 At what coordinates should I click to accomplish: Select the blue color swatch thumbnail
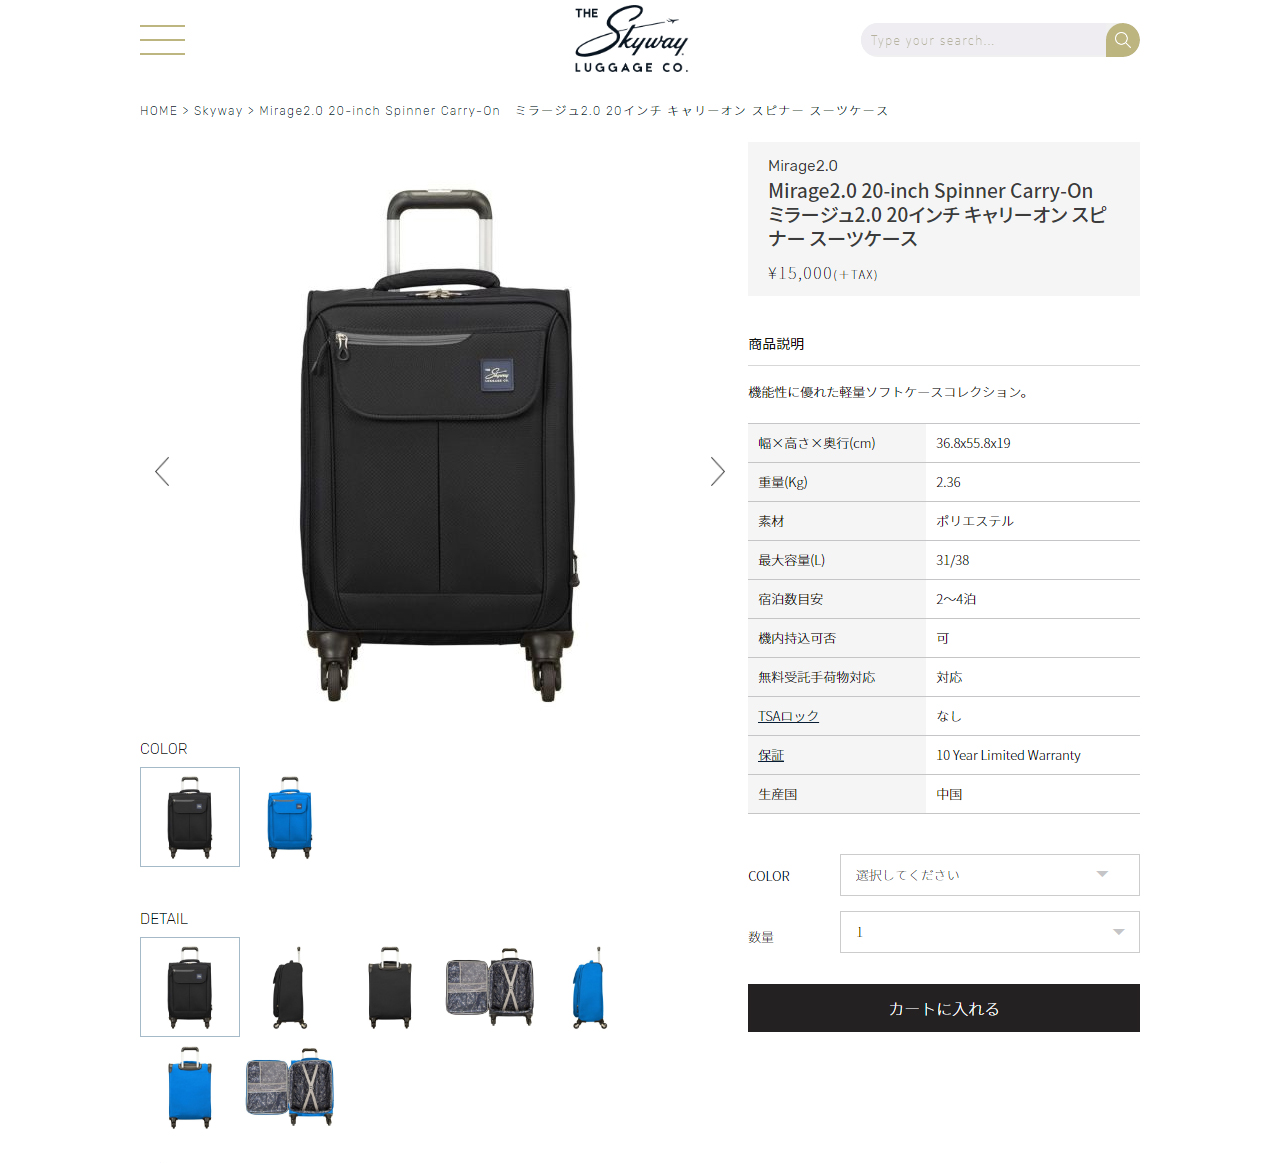tap(290, 817)
